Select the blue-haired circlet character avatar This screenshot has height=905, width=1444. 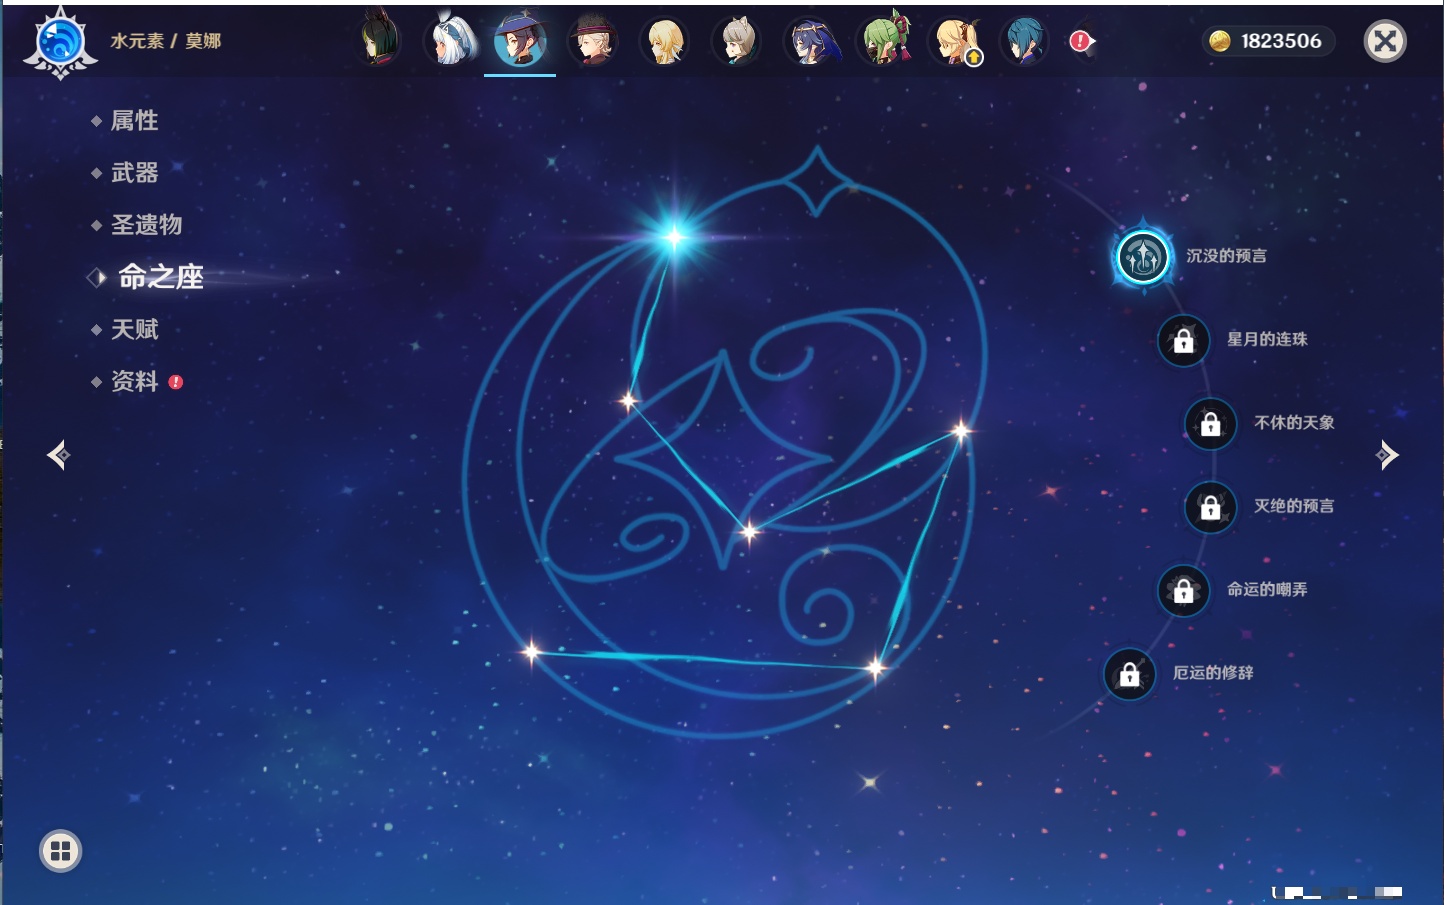click(x=810, y=41)
